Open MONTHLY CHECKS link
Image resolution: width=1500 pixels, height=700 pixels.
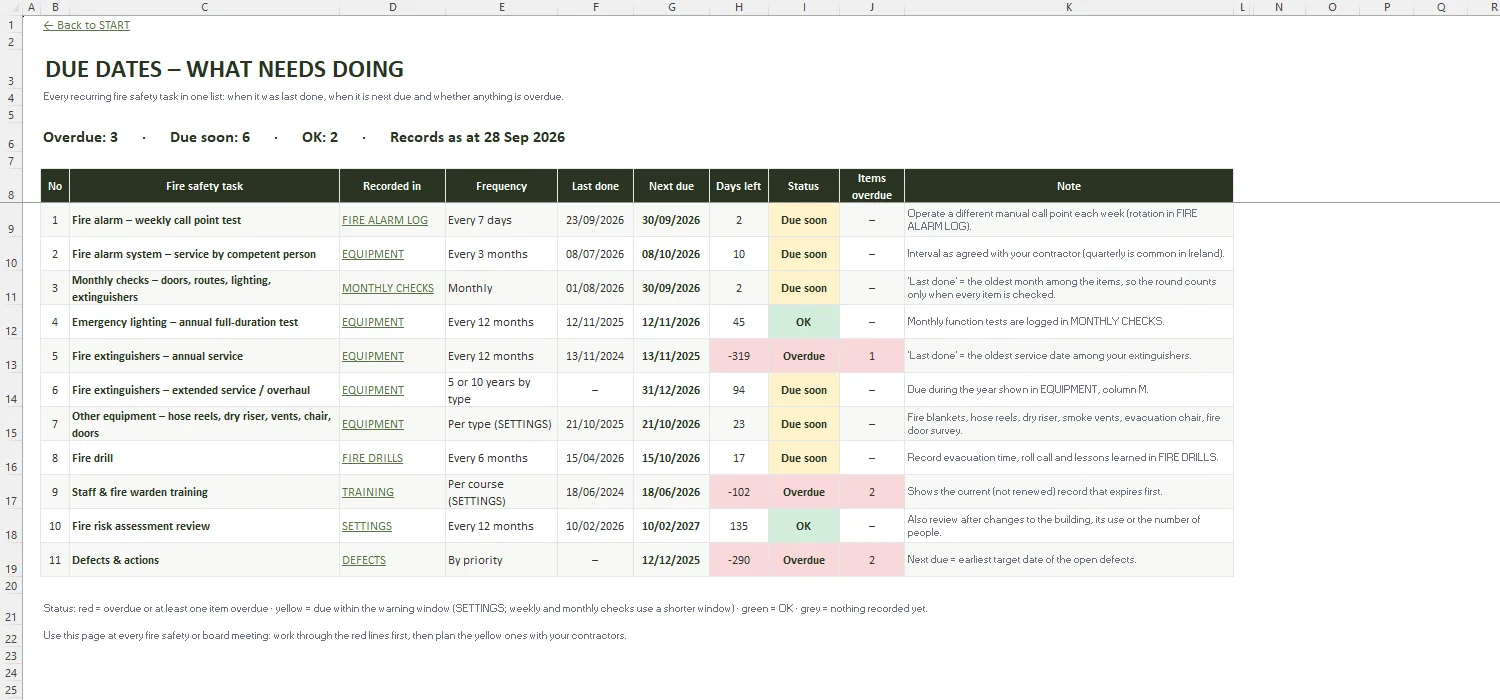(x=388, y=288)
